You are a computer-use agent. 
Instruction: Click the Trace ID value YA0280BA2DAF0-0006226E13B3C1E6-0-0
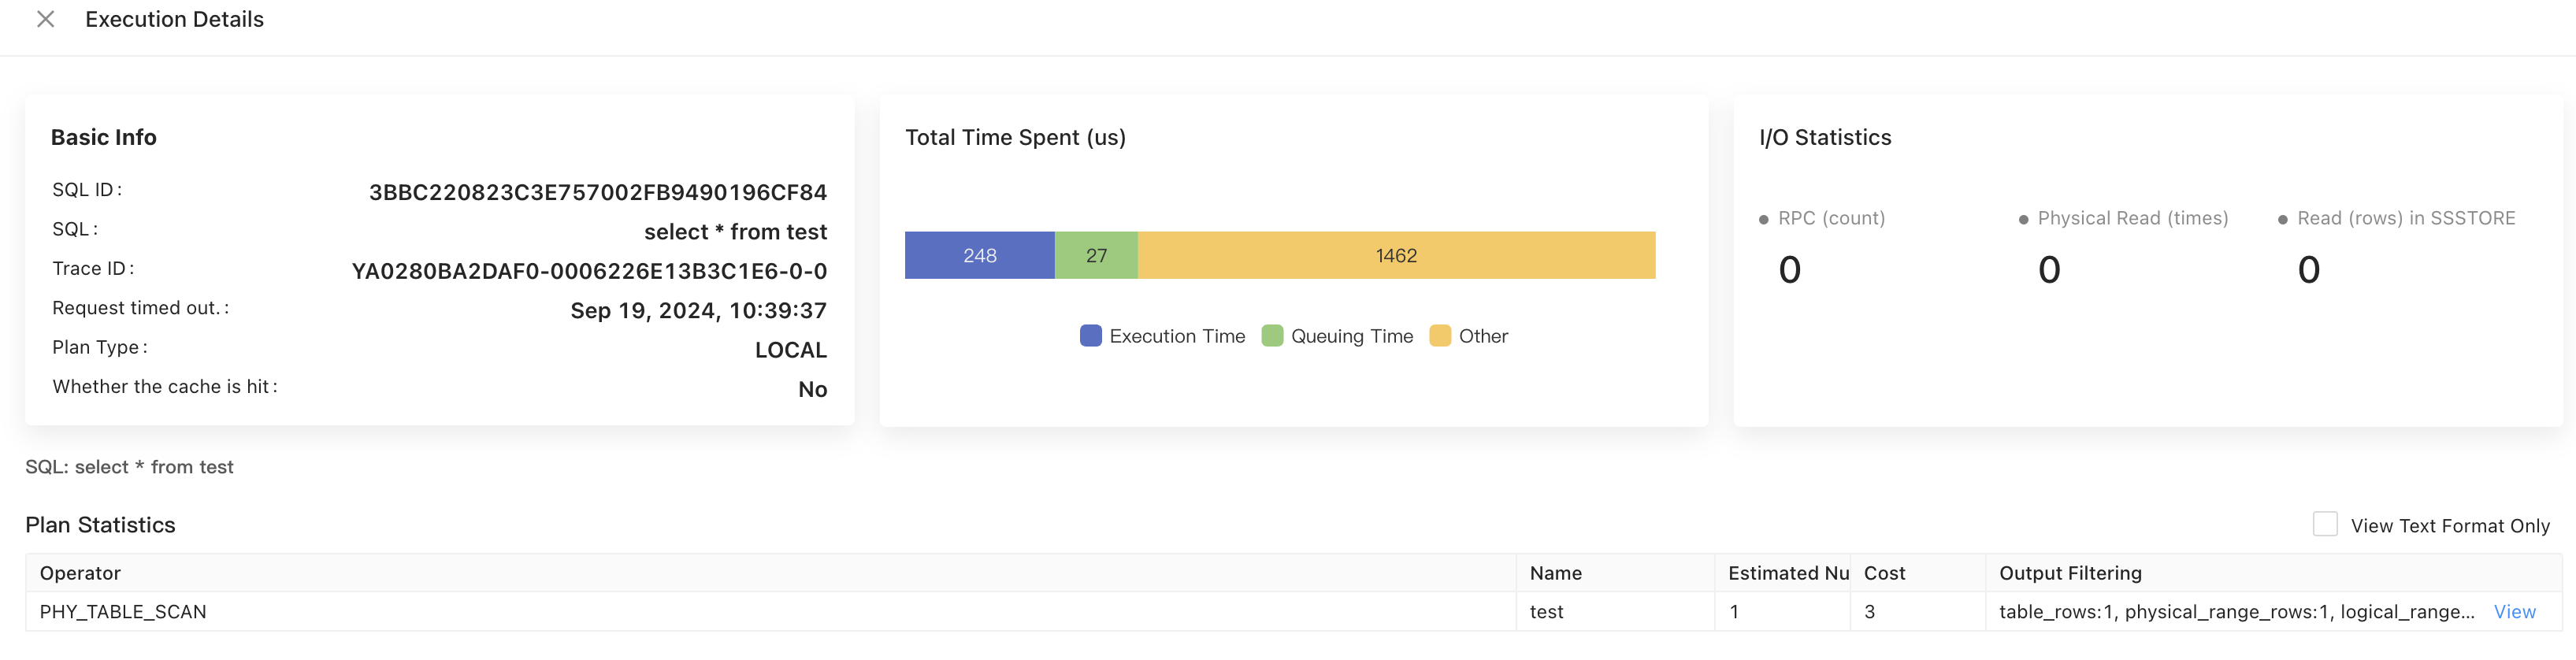tap(589, 271)
